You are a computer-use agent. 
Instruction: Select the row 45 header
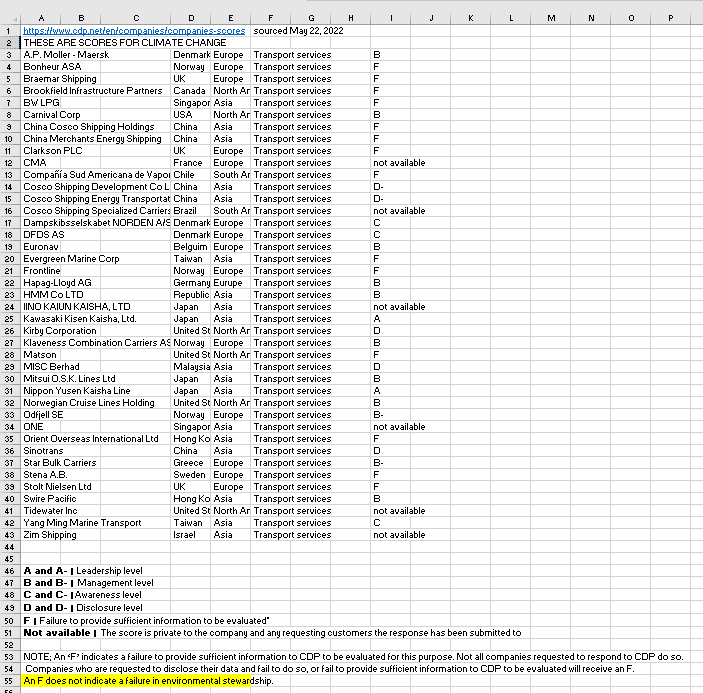pos(9,559)
